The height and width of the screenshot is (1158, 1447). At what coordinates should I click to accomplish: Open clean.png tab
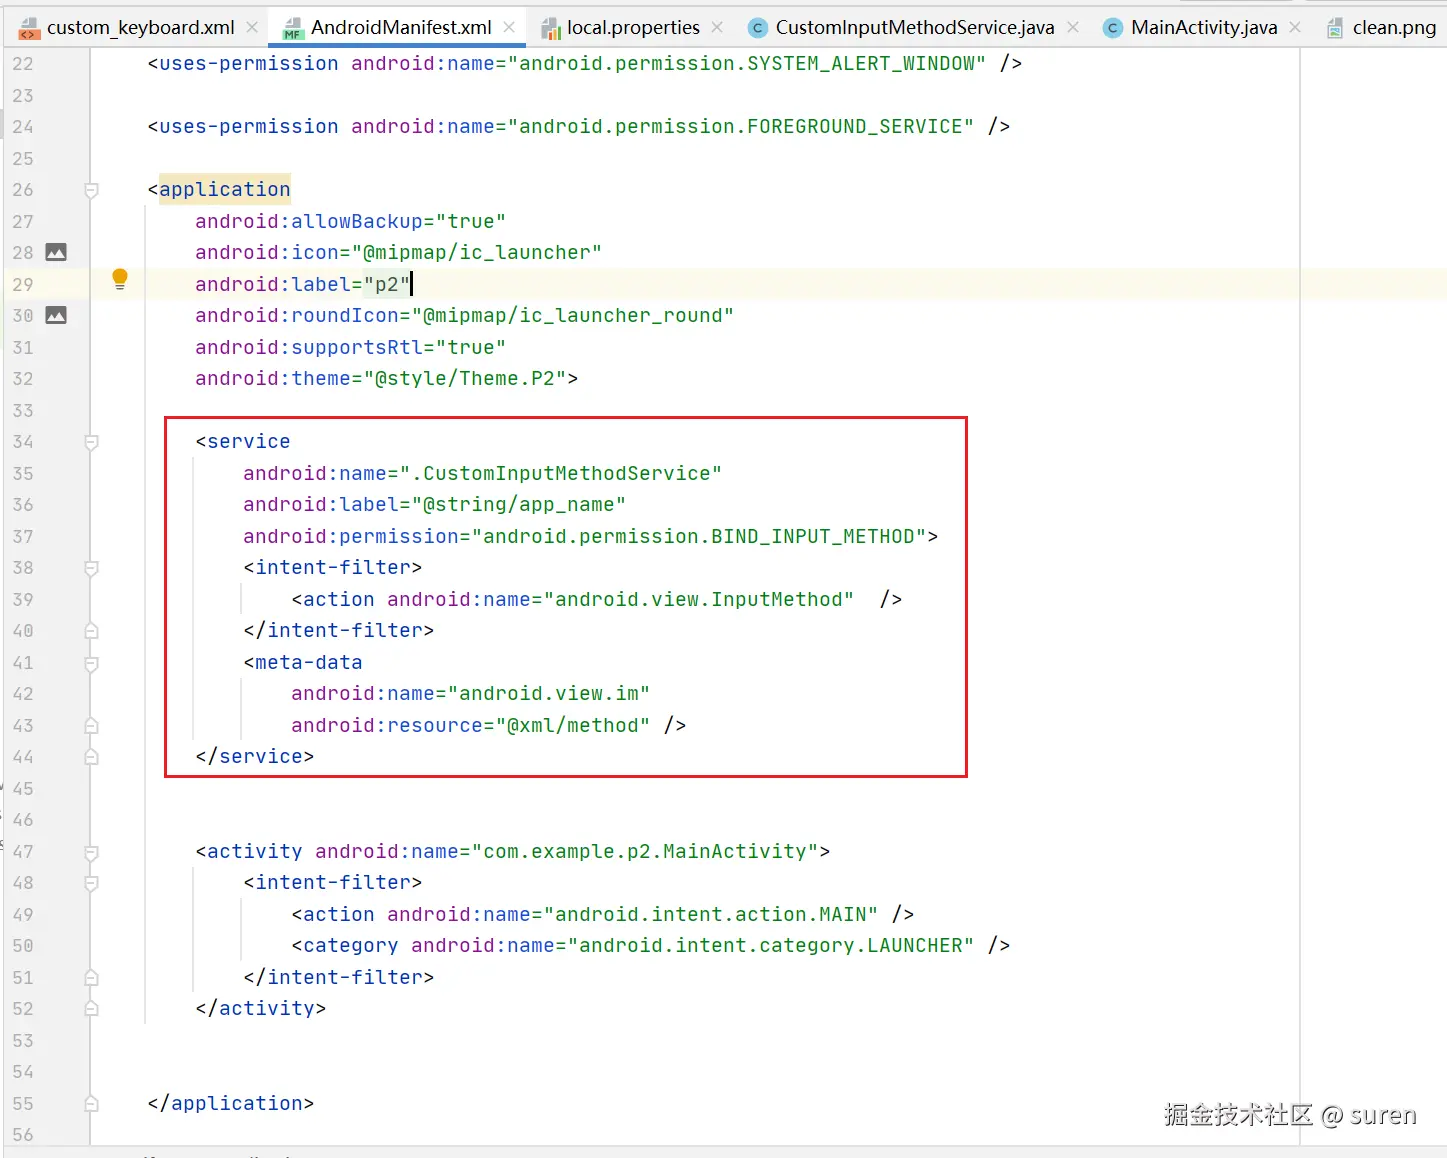pyautogui.click(x=1394, y=27)
